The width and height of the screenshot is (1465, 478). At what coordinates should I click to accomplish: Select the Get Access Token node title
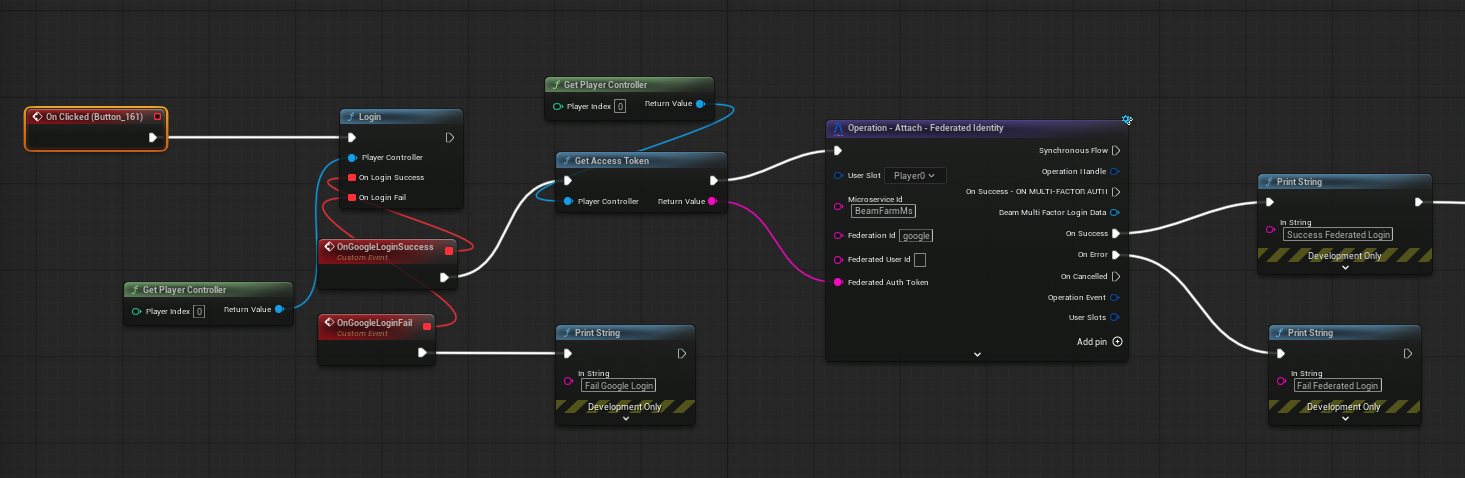click(612, 161)
